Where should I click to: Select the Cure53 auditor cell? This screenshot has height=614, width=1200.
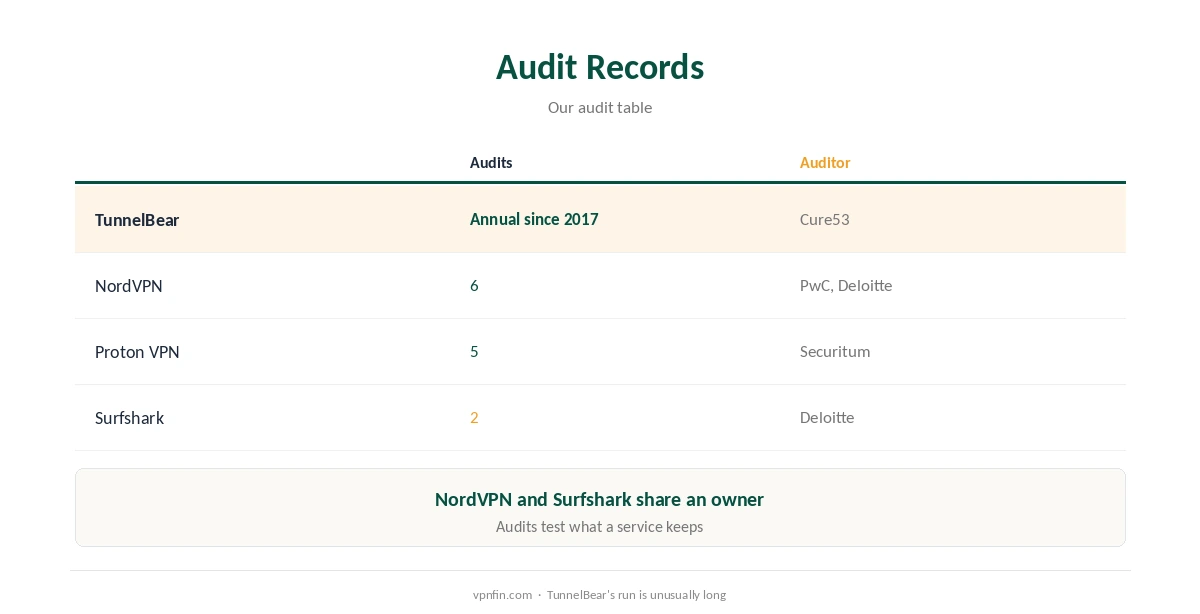[x=825, y=219]
